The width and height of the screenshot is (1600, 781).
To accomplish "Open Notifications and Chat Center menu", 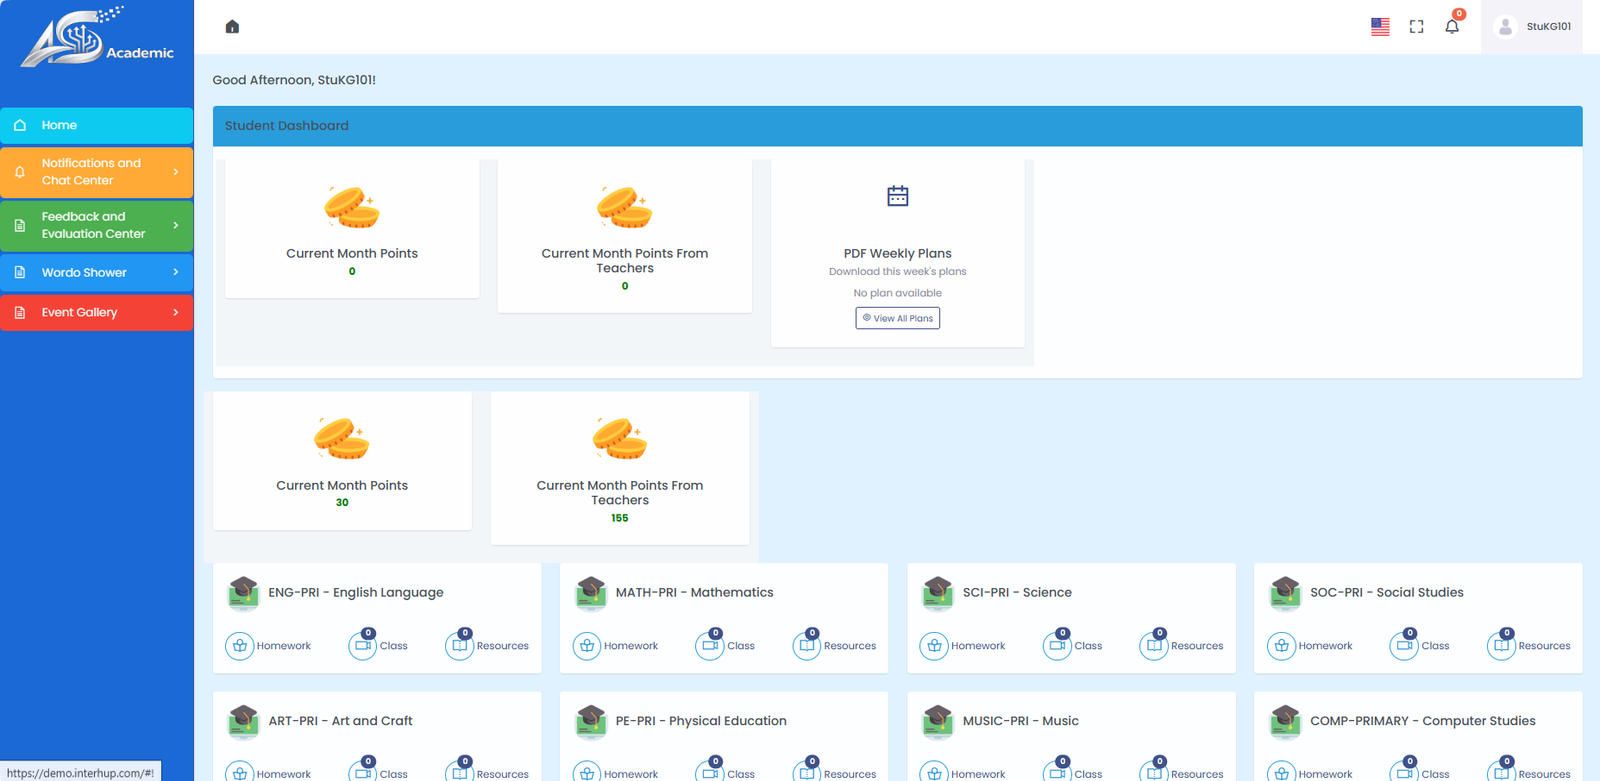I will pyautogui.click(x=96, y=172).
